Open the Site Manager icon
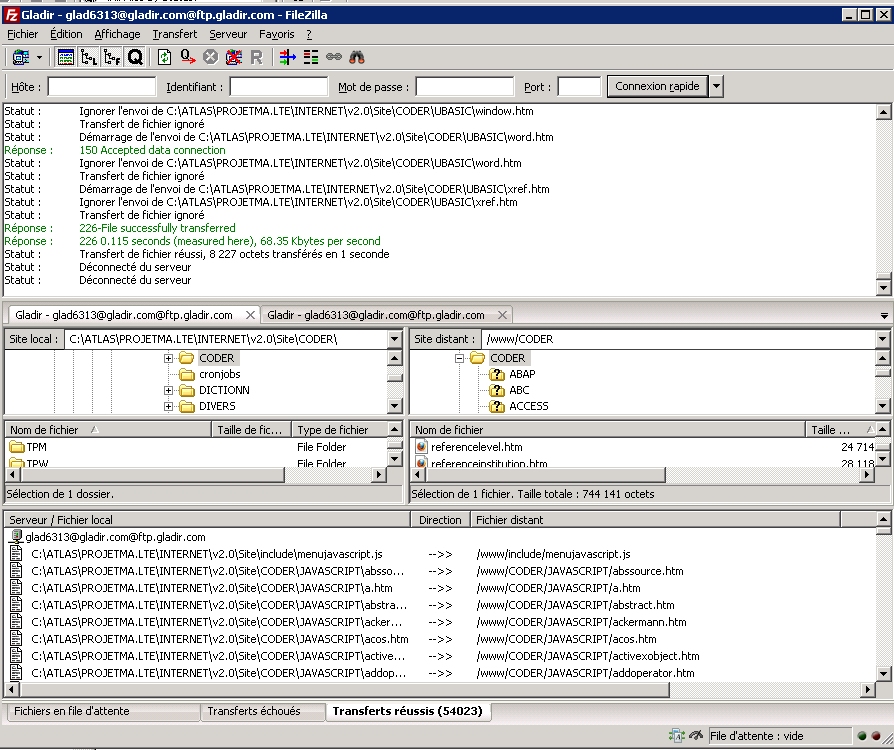Image resolution: width=894 pixels, height=750 pixels. 19,58
